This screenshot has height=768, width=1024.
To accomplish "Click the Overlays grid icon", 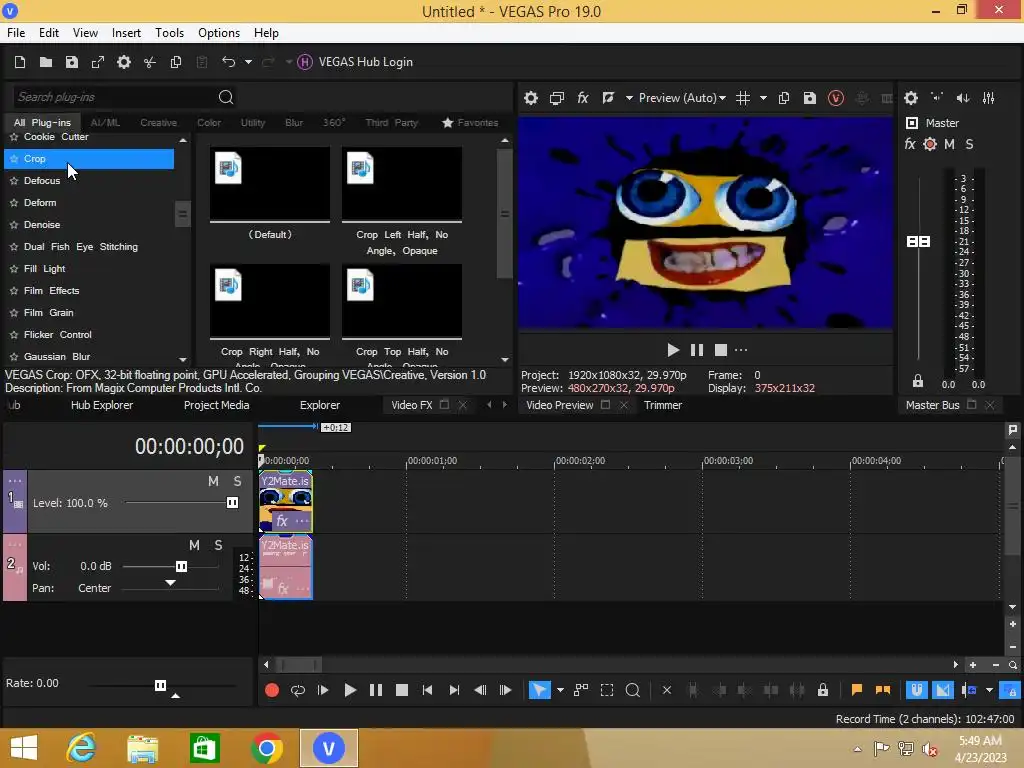I will pyautogui.click(x=743, y=98).
